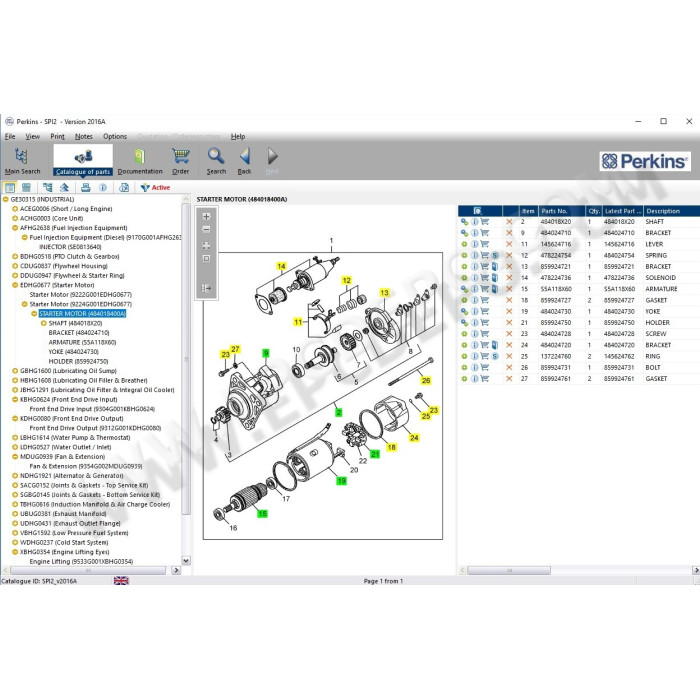Click the info icon in the secondary toolbar
Image resolution: width=700 pixels, height=700 pixels.
click(x=103, y=188)
